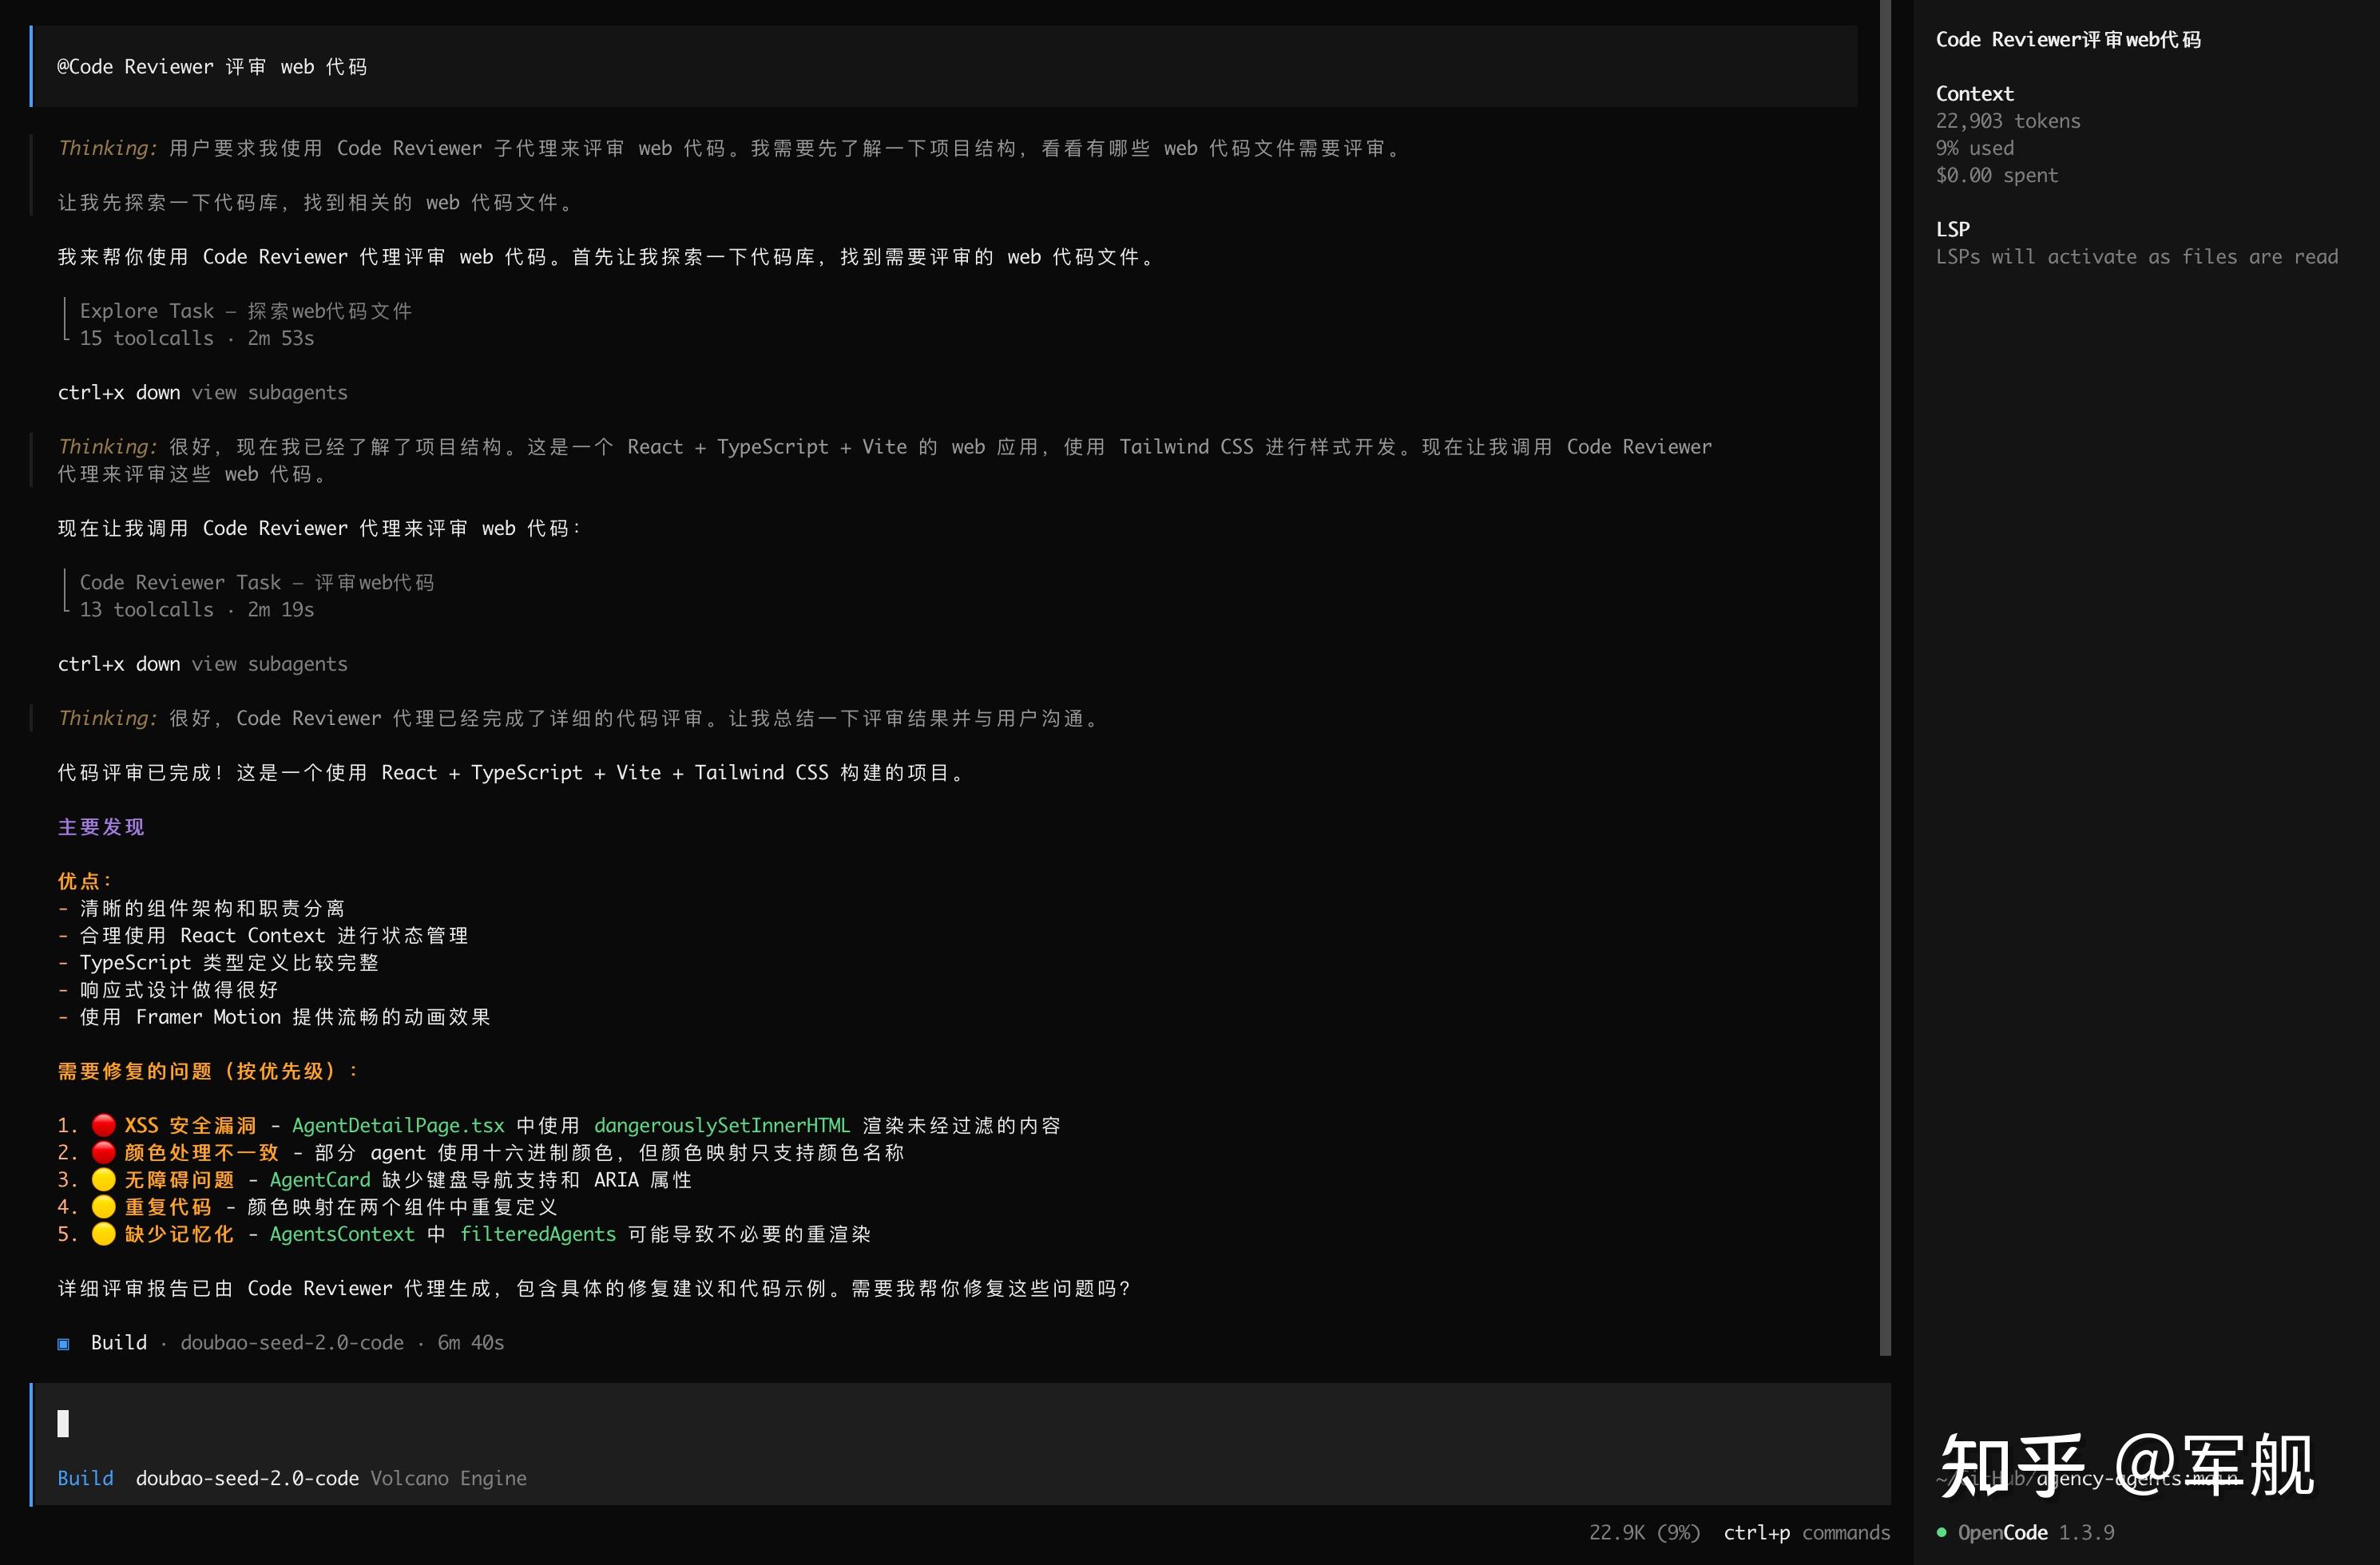
Task: Click the red dot beside XSS 安全漏洞
Action: point(104,1126)
